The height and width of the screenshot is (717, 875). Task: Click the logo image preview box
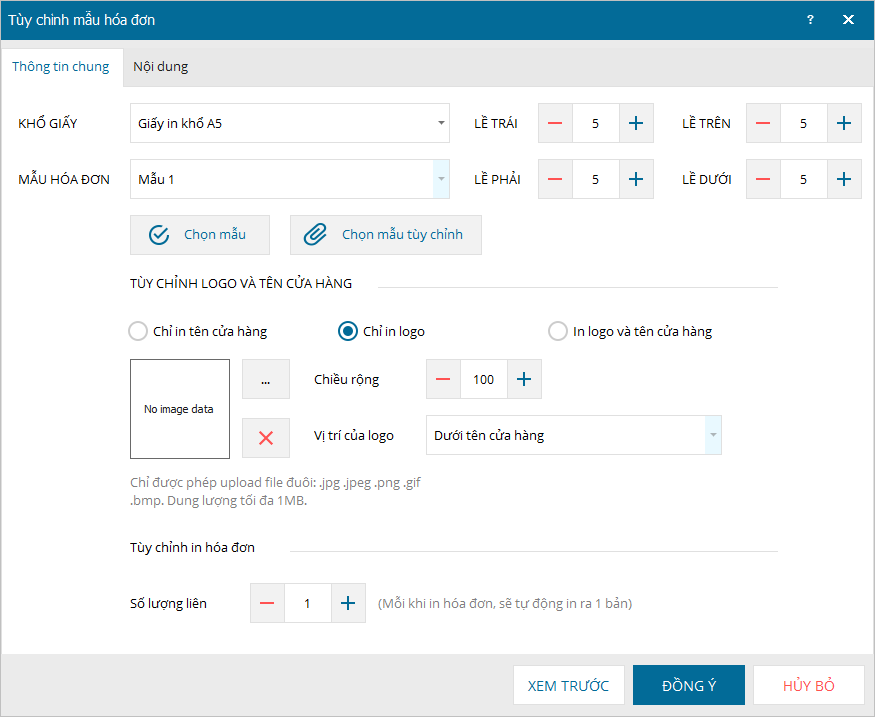point(179,409)
